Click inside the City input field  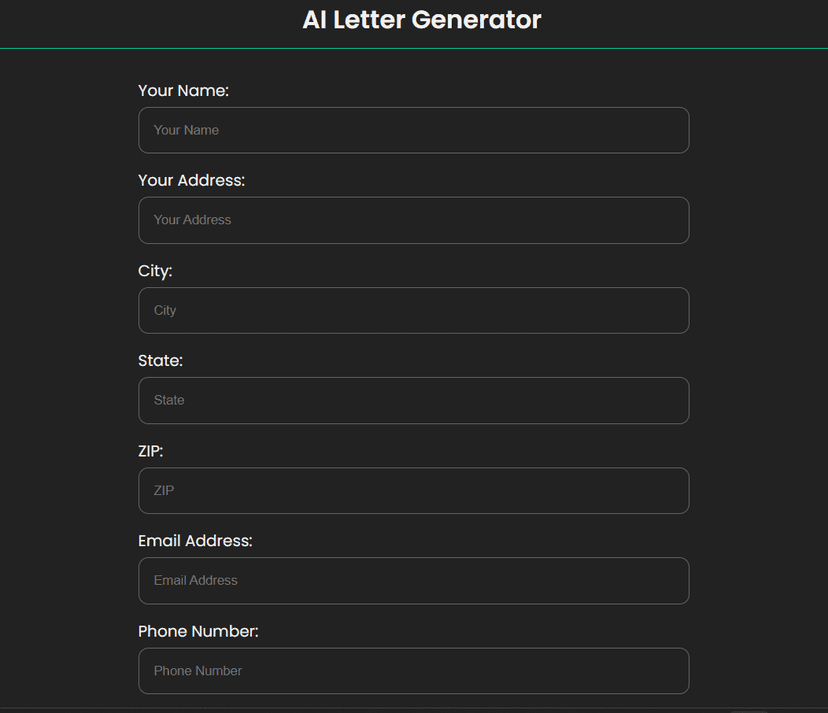point(413,310)
